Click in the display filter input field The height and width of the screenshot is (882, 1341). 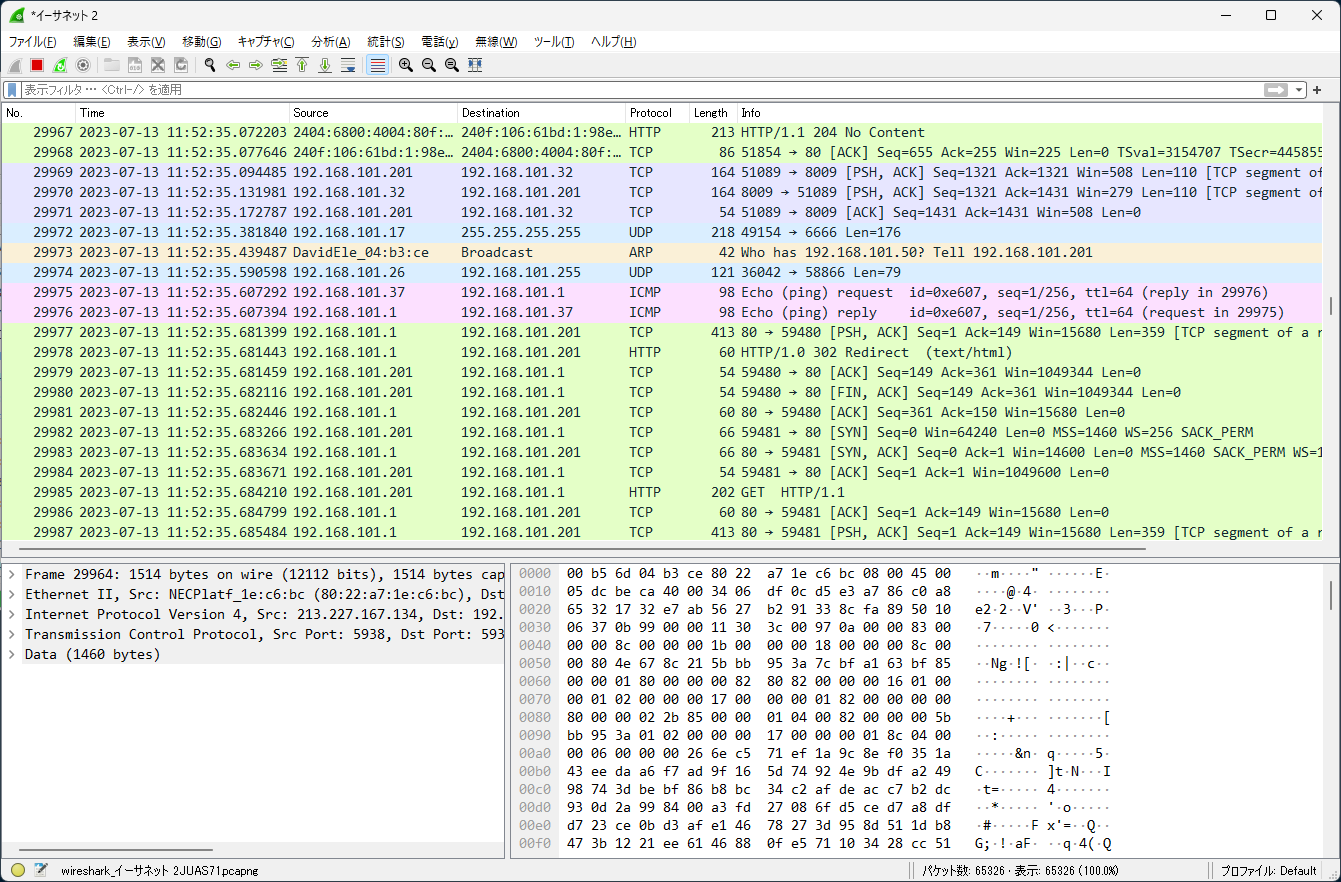640,90
